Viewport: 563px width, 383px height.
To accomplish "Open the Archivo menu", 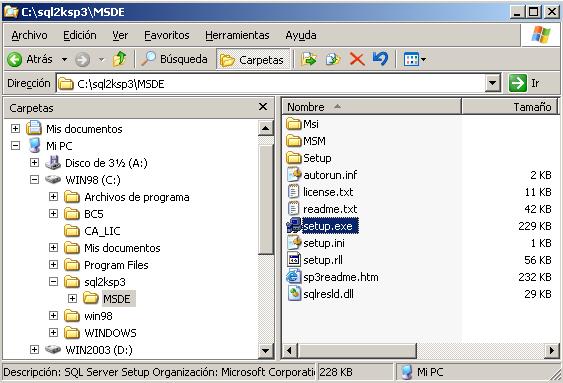I will click(29, 35).
